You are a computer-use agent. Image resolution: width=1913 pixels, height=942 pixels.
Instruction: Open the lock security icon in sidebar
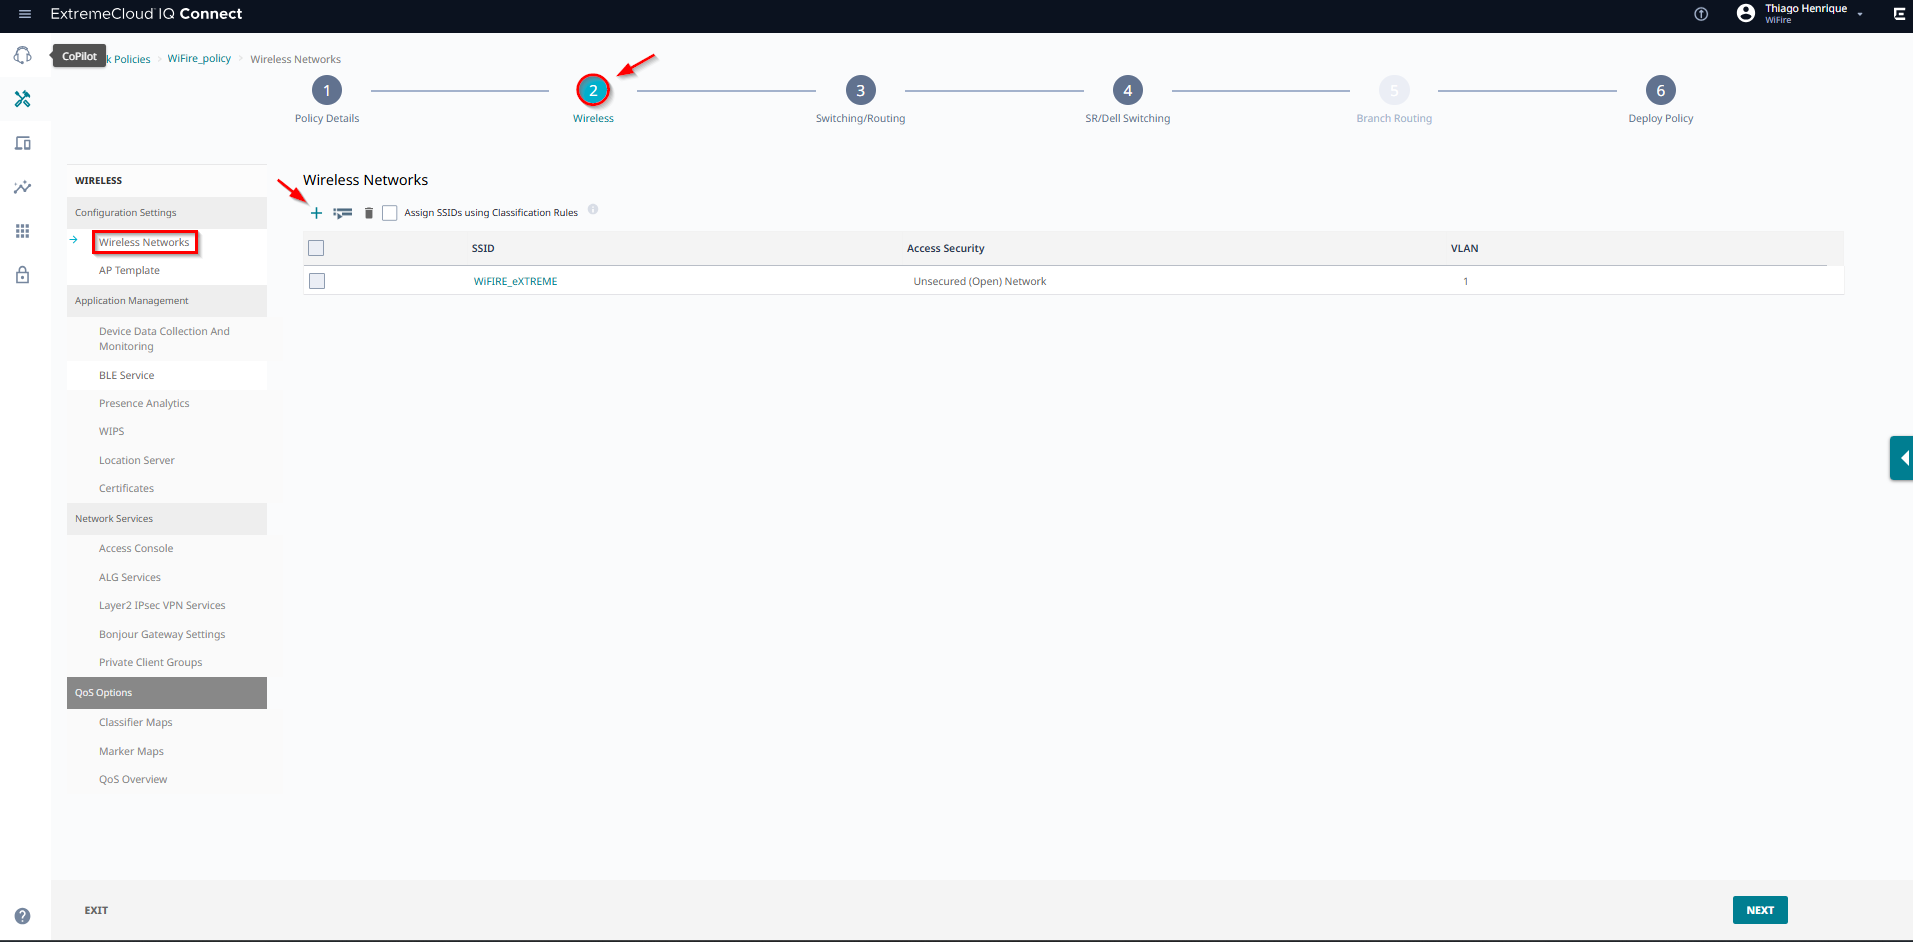[x=22, y=275]
